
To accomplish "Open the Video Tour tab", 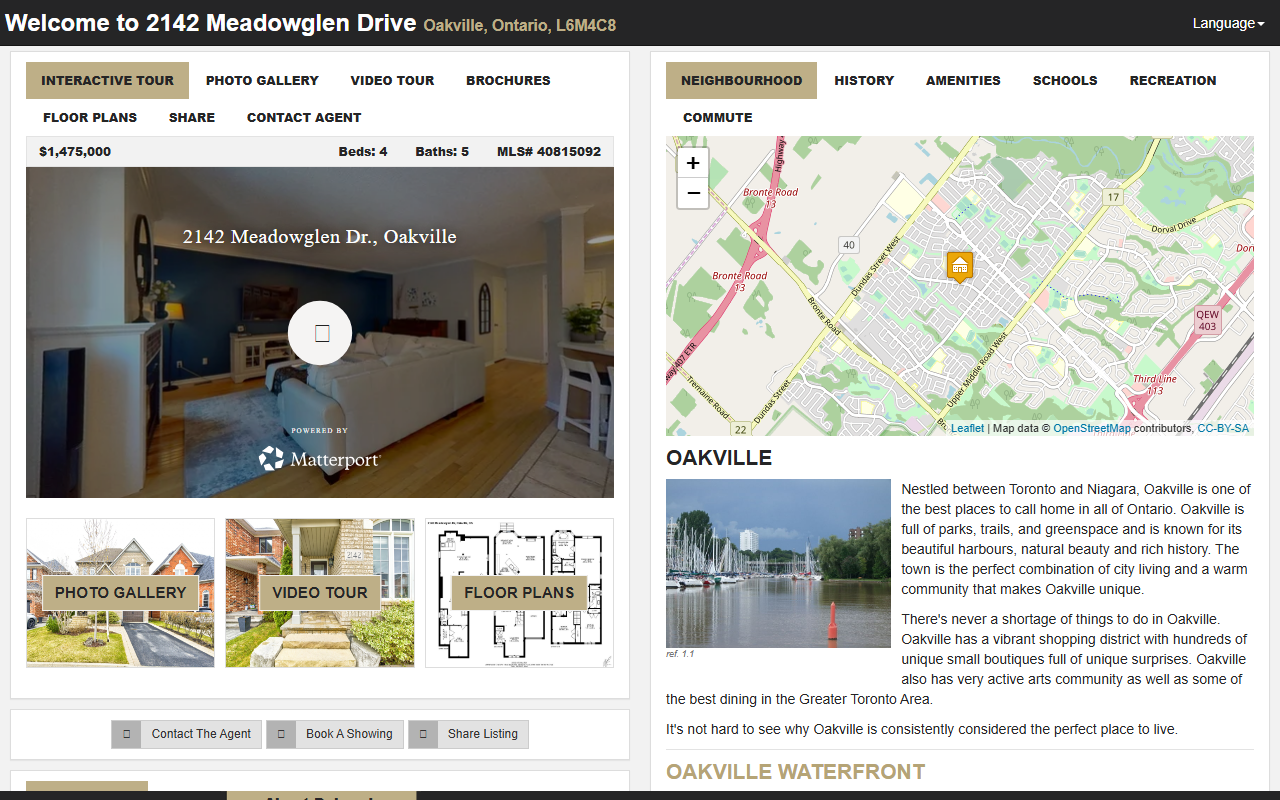I will (392, 80).
